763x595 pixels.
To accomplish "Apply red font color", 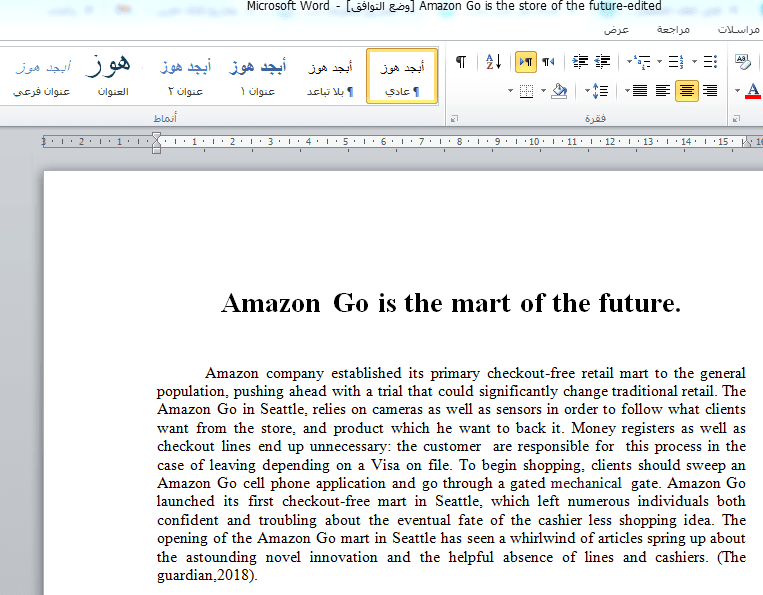I will (x=753, y=91).
